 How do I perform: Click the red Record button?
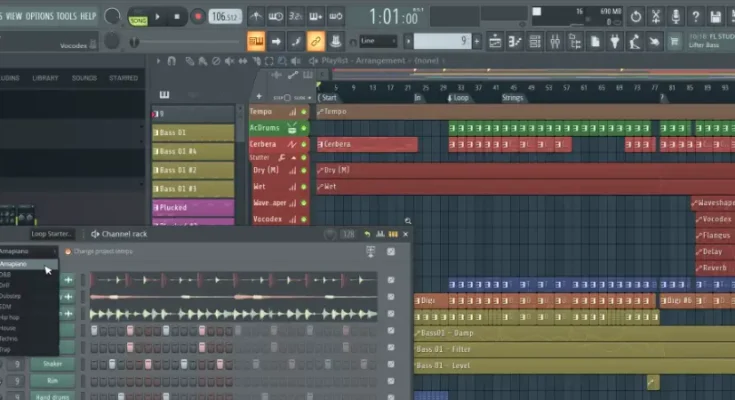point(198,16)
